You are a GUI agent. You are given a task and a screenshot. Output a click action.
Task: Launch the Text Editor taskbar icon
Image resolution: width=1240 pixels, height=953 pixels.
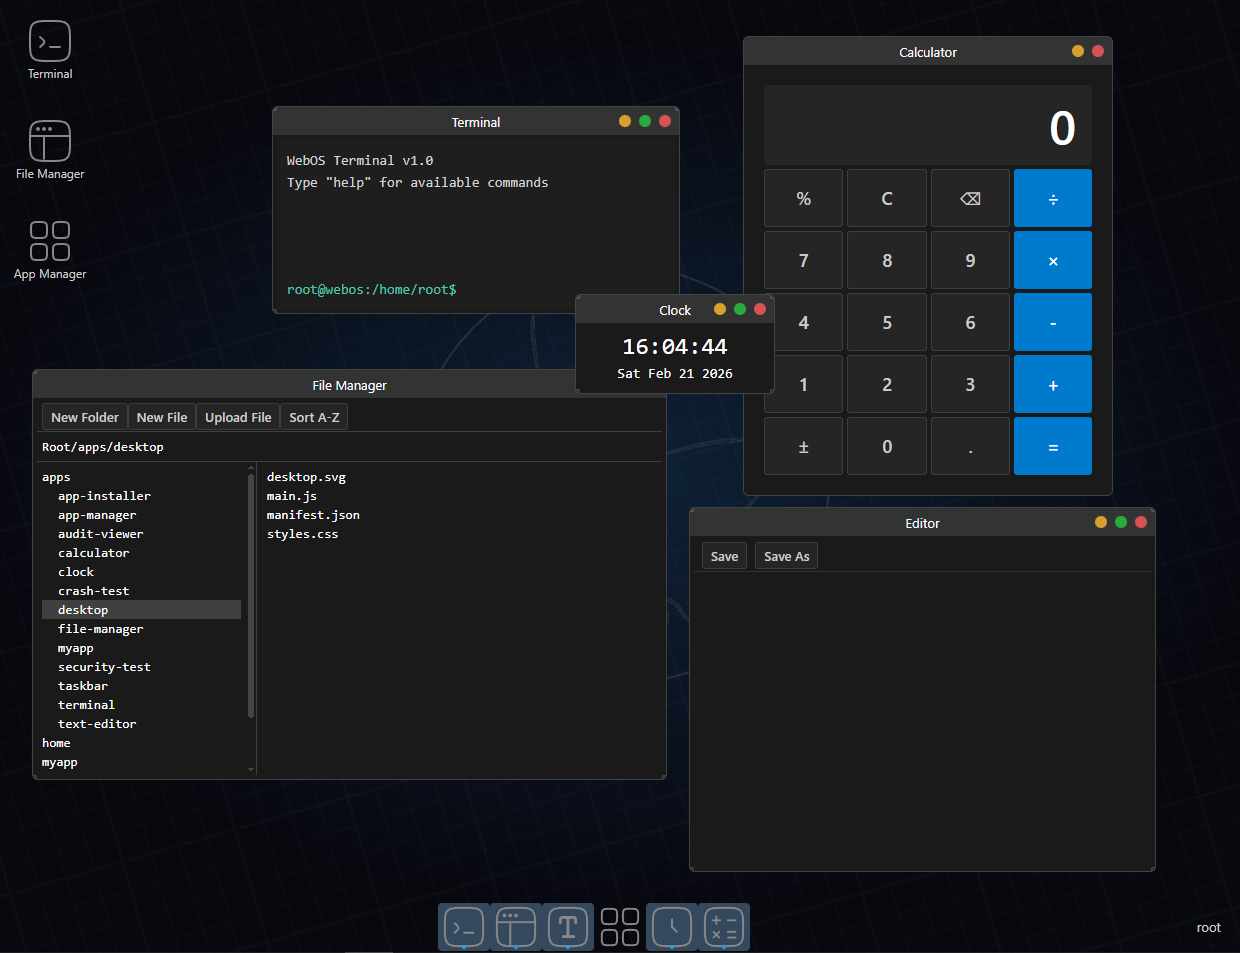tap(568, 927)
